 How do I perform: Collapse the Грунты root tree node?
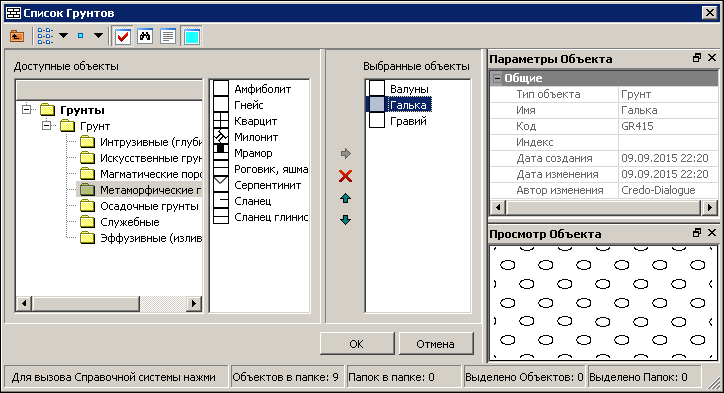pyautogui.click(x=26, y=109)
